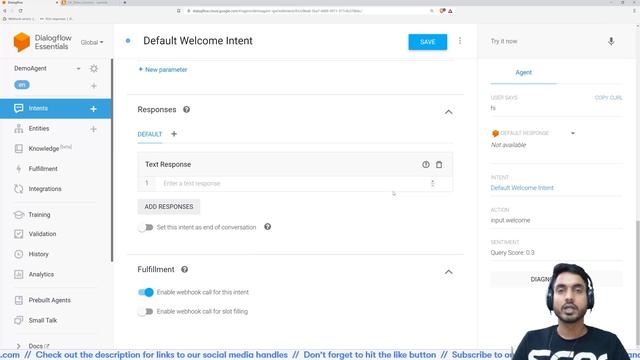Click the Integrations circular arrows icon
Screen dimensions: 640x360
(x=18, y=189)
